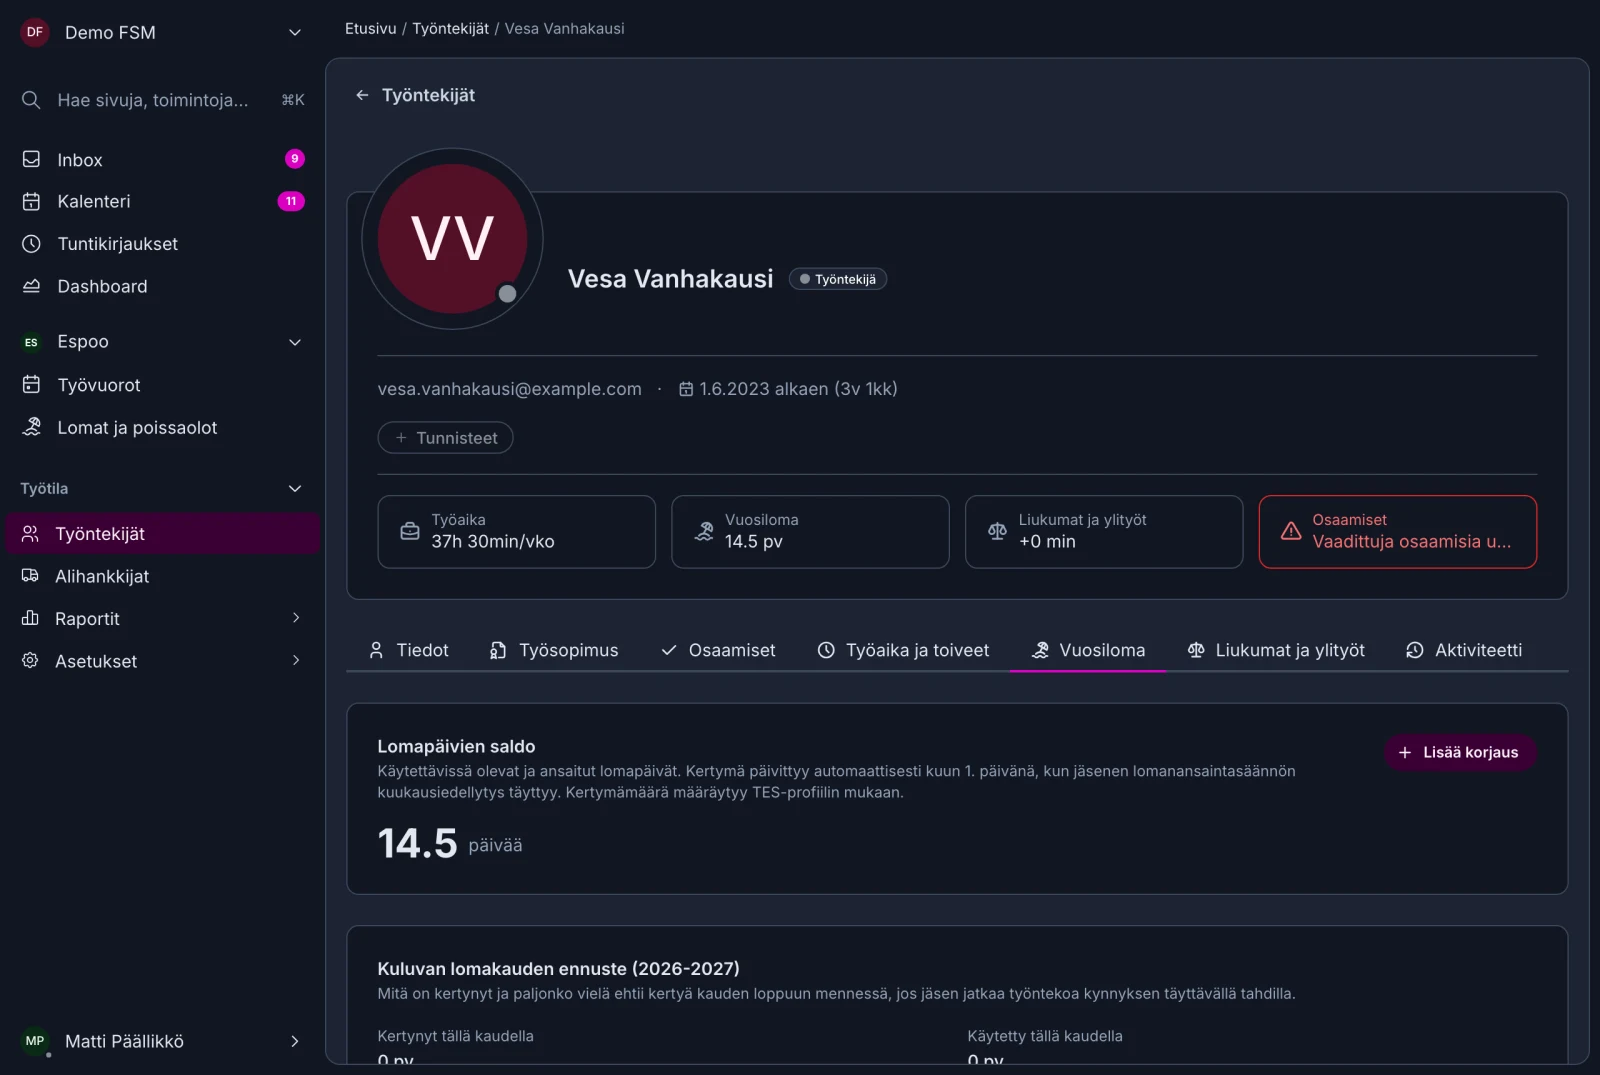The width and height of the screenshot is (1600, 1075).
Task: Click the Työntekijät people icon
Action: [x=30, y=534]
